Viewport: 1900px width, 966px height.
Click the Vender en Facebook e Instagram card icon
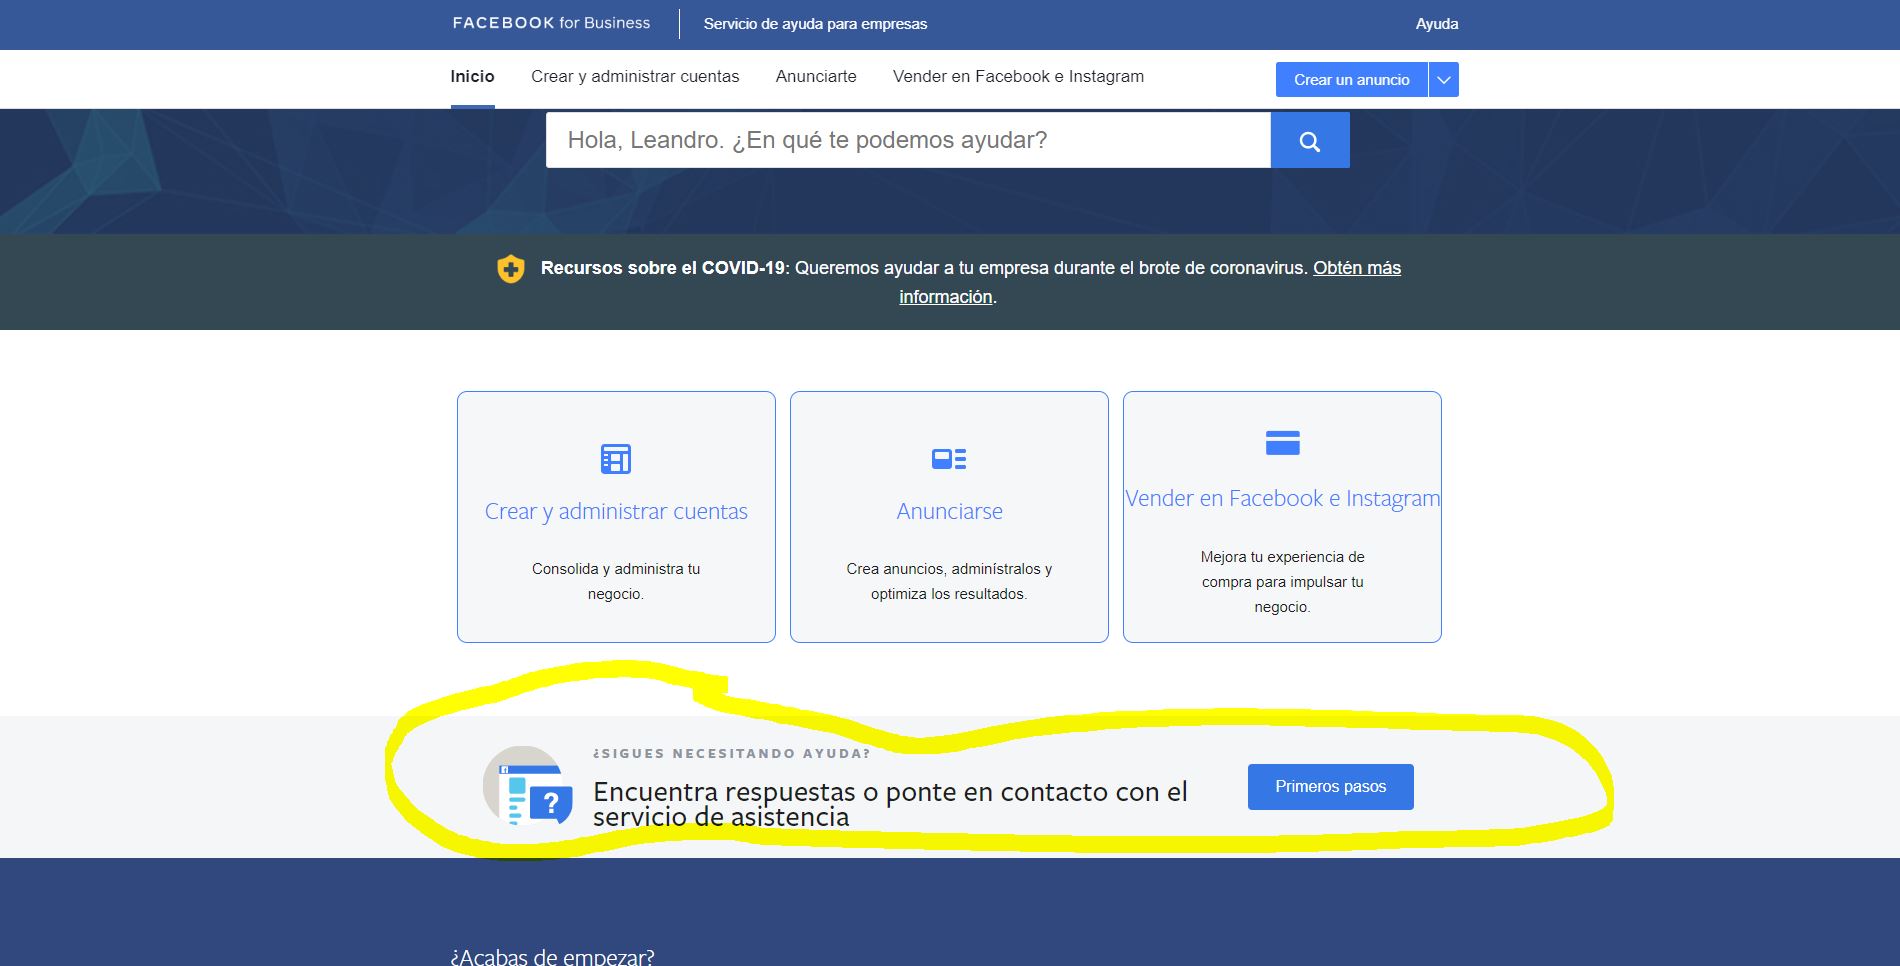pos(1282,442)
